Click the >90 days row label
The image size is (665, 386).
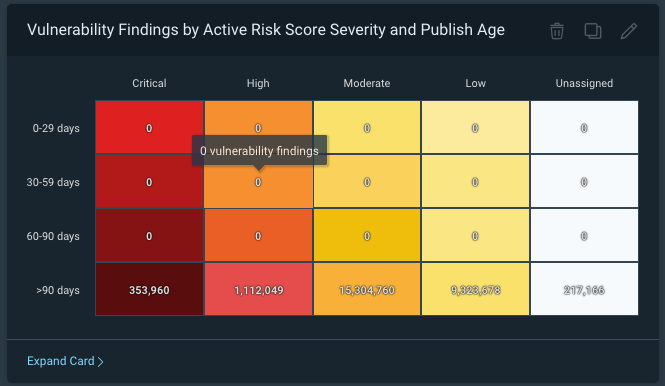point(58,290)
